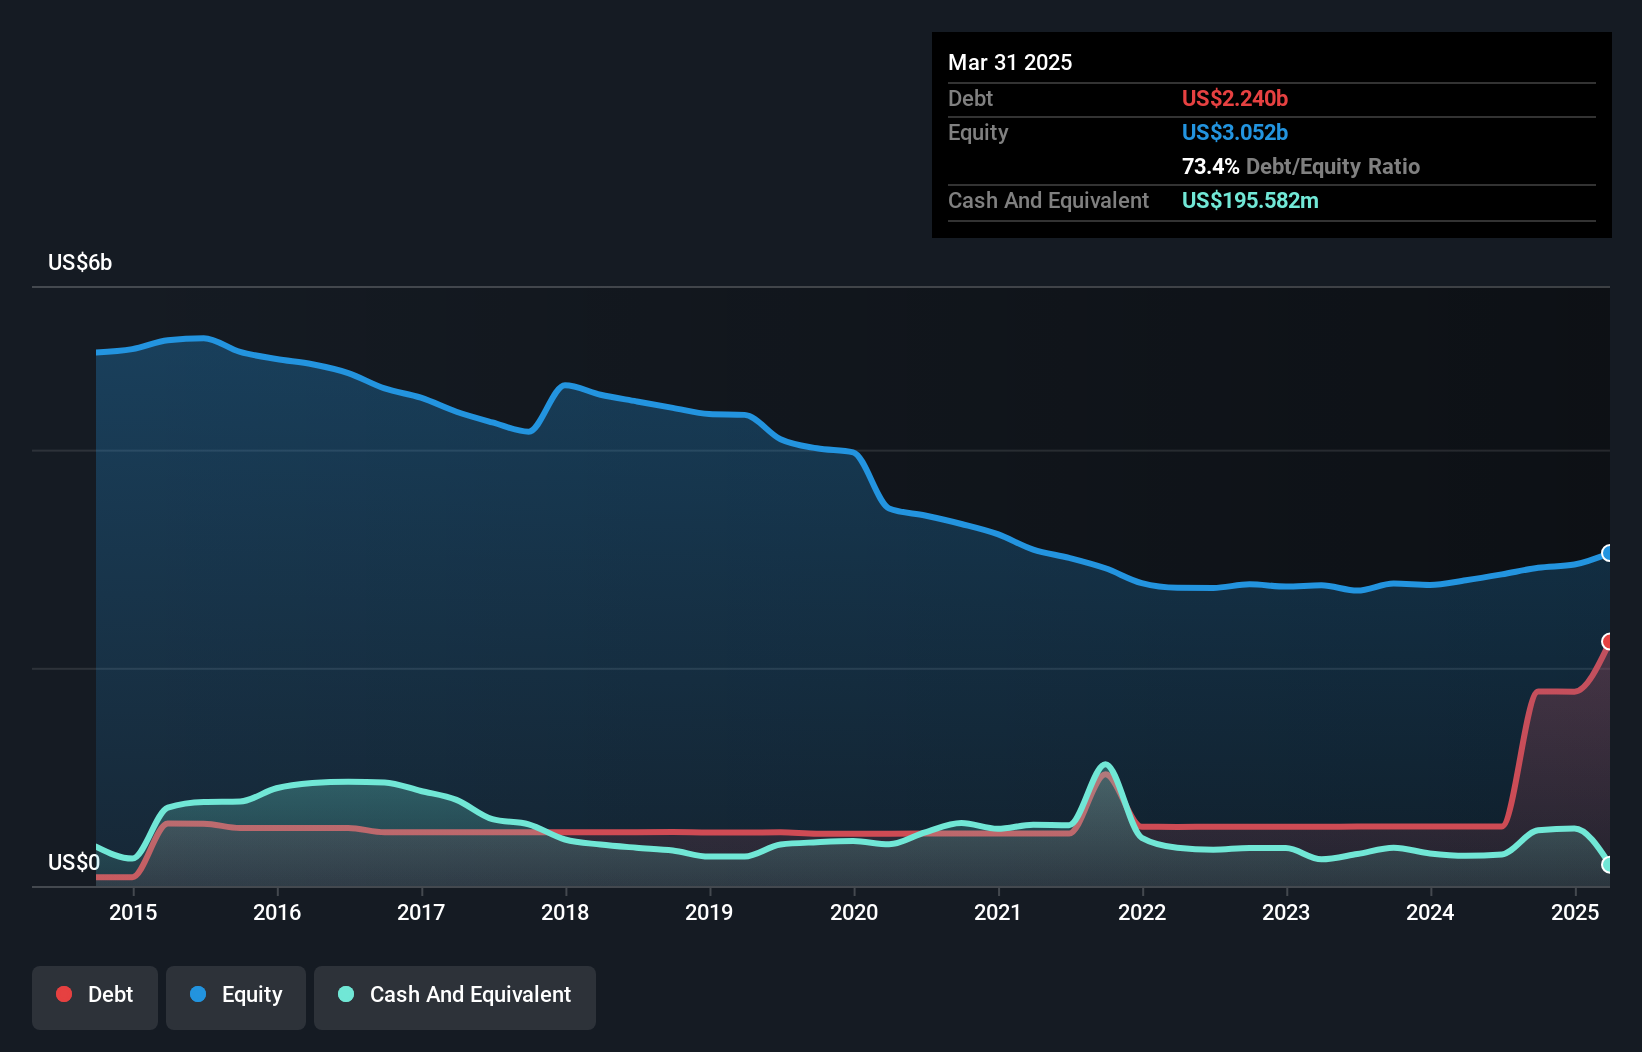Screen dimensions: 1642x1052
Task: Click the red dot beside Debt in legend
Action: pyautogui.click(x=63, y=994)
